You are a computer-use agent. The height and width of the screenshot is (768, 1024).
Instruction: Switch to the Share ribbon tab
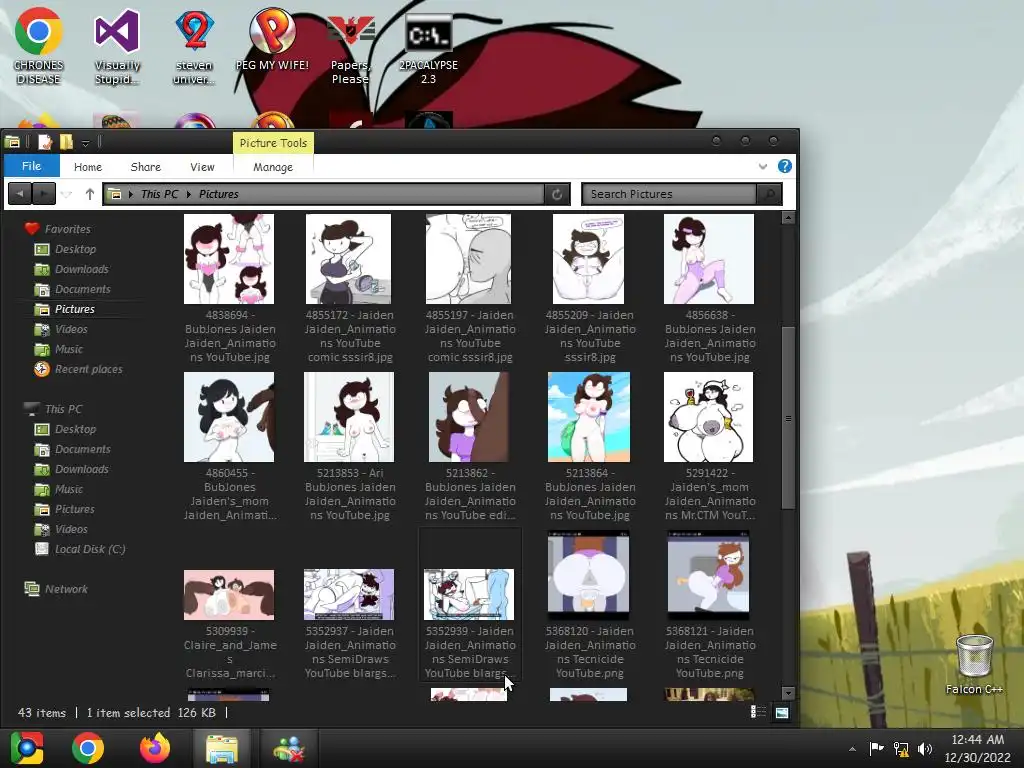click(x=146, y=167)
